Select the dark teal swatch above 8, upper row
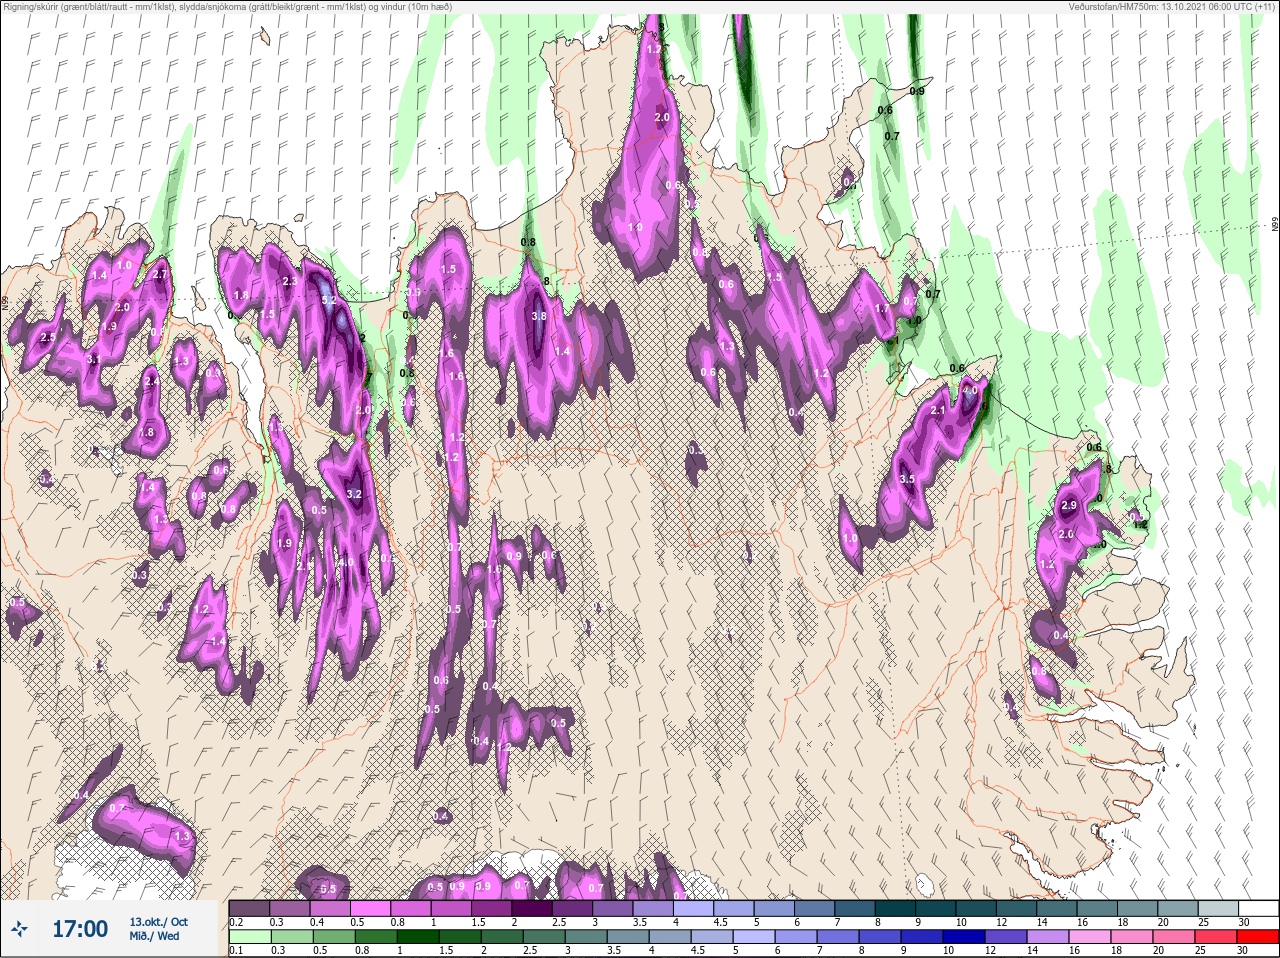 (897, 908)
